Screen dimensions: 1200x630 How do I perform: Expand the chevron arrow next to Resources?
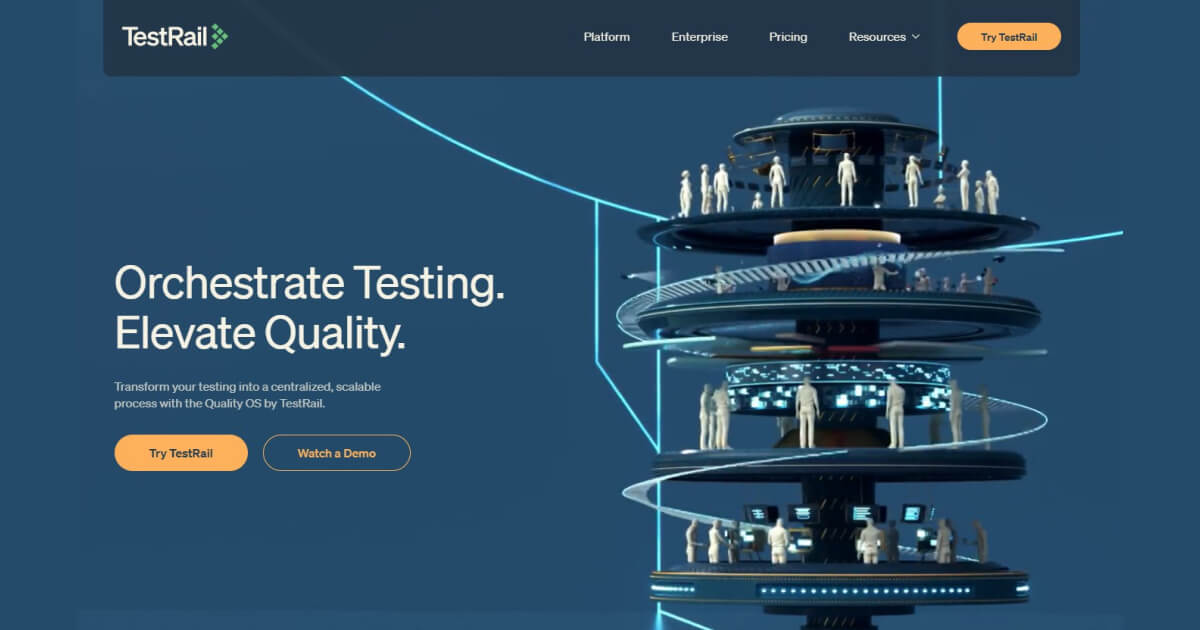pyautogui.click(x=915, y=37)
